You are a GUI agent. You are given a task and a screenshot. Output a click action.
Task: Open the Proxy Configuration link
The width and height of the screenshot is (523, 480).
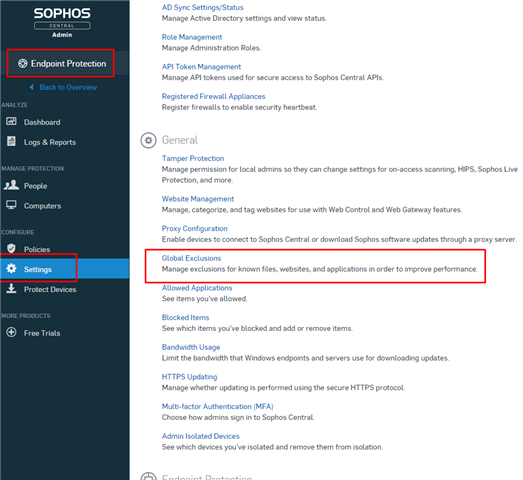pos(194,228)
